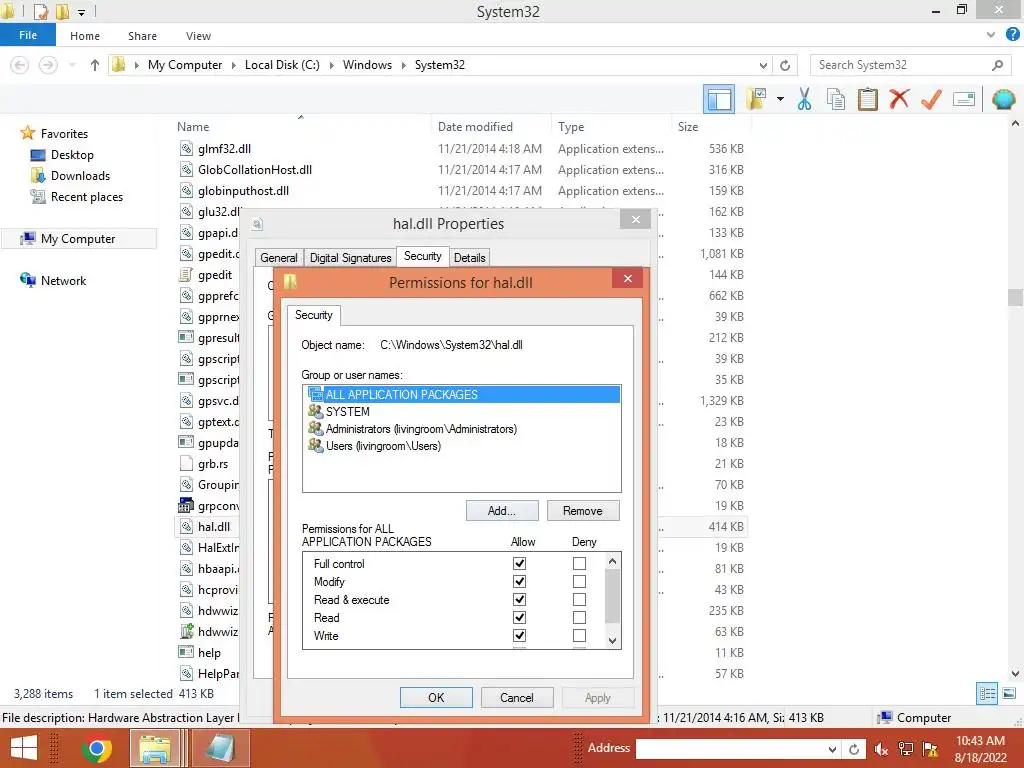1024x768 pixels.
Task: Click the orange checkmark Properties icon
Action: pyautogui.click(x=931, y=99)
